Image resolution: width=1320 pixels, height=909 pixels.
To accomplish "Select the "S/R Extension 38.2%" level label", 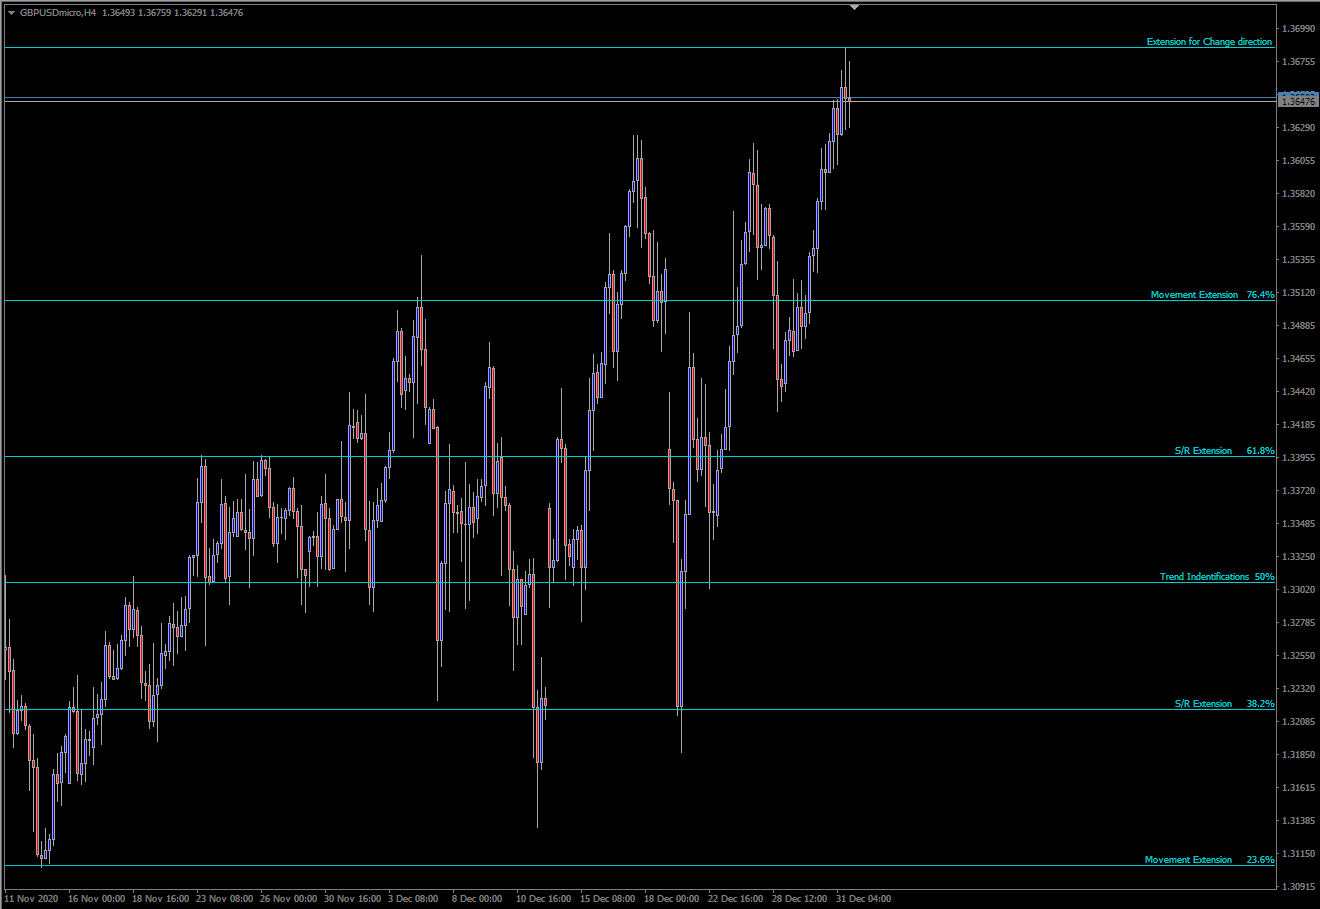I will [1224, 704].
